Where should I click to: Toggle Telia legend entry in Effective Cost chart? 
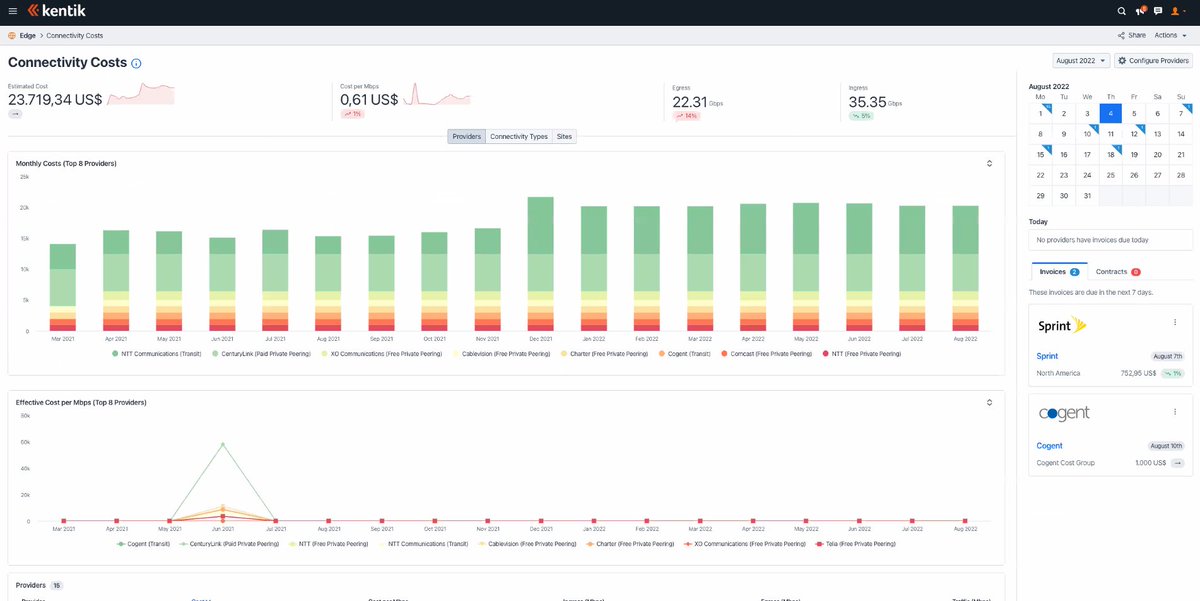[x=855, y=544]
